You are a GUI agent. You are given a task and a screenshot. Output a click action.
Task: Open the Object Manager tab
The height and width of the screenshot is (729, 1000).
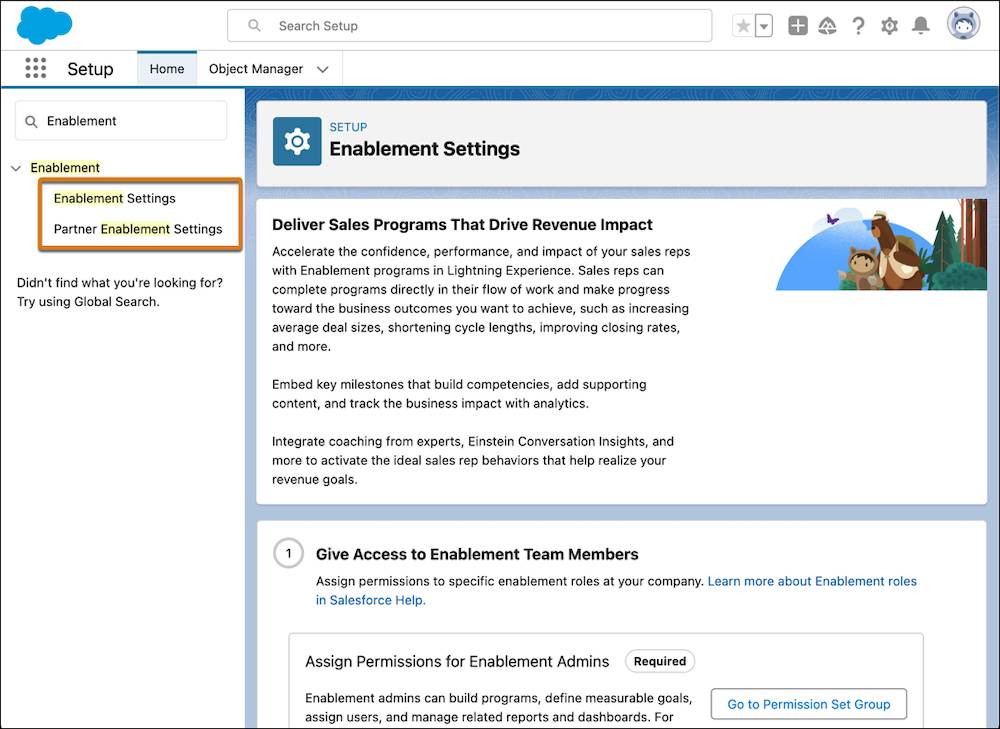(x=256, y=69)
